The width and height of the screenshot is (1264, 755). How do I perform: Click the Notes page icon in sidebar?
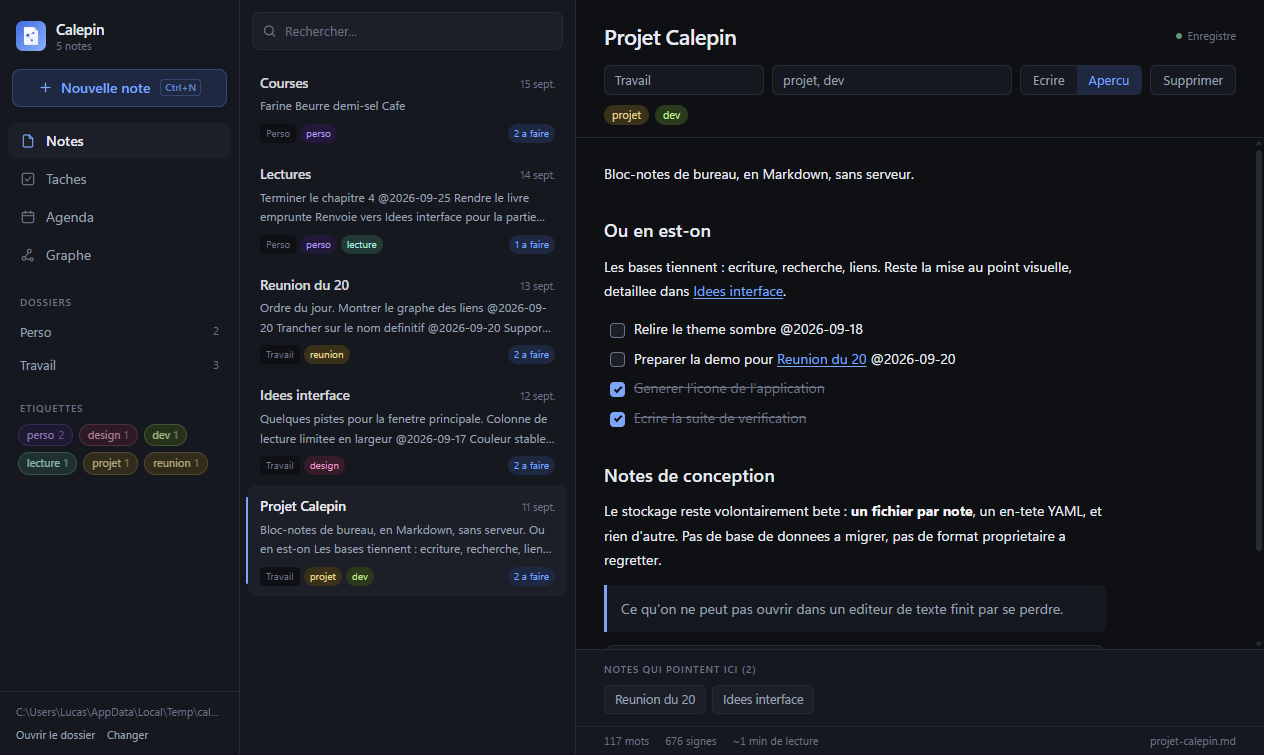pyautogui.click(x=28, y=141)
